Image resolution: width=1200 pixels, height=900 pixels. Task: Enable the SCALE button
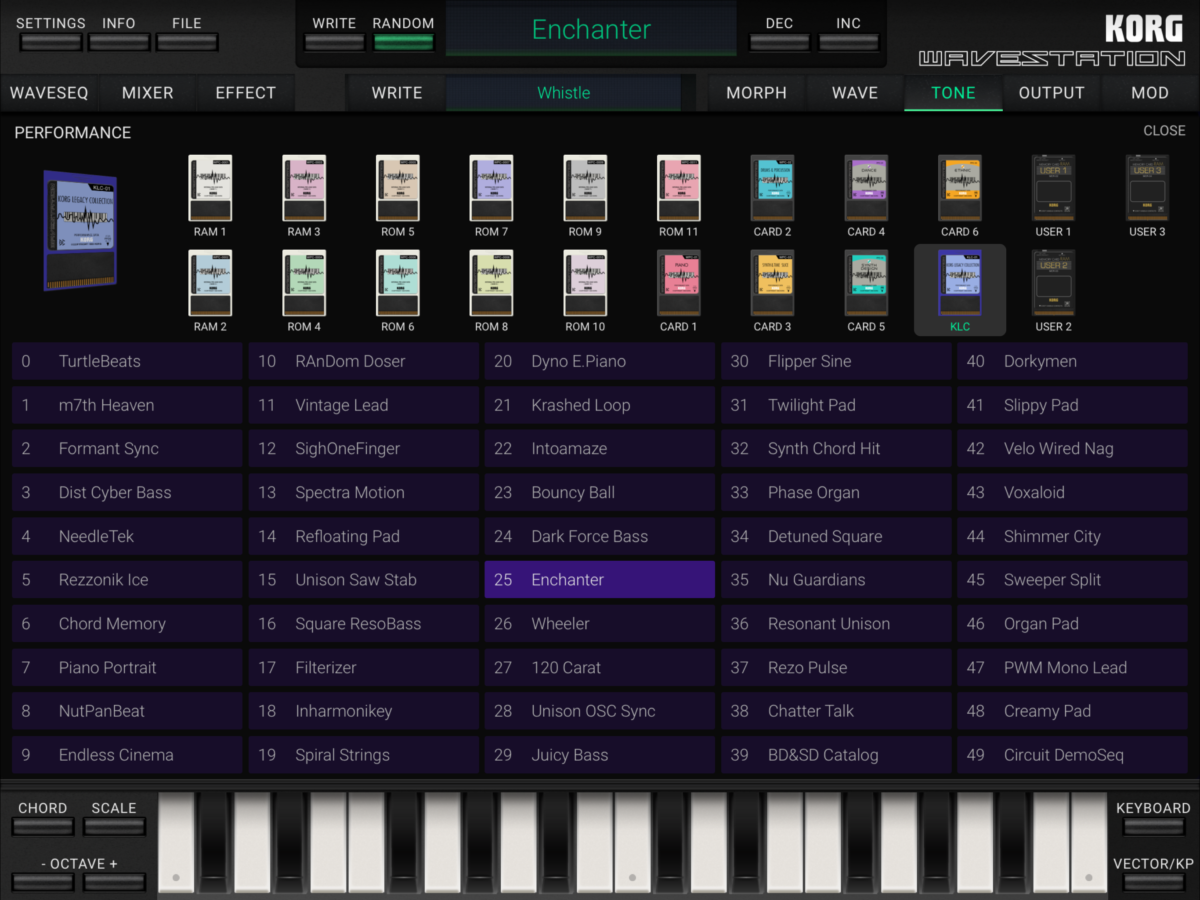click(114, 826)
